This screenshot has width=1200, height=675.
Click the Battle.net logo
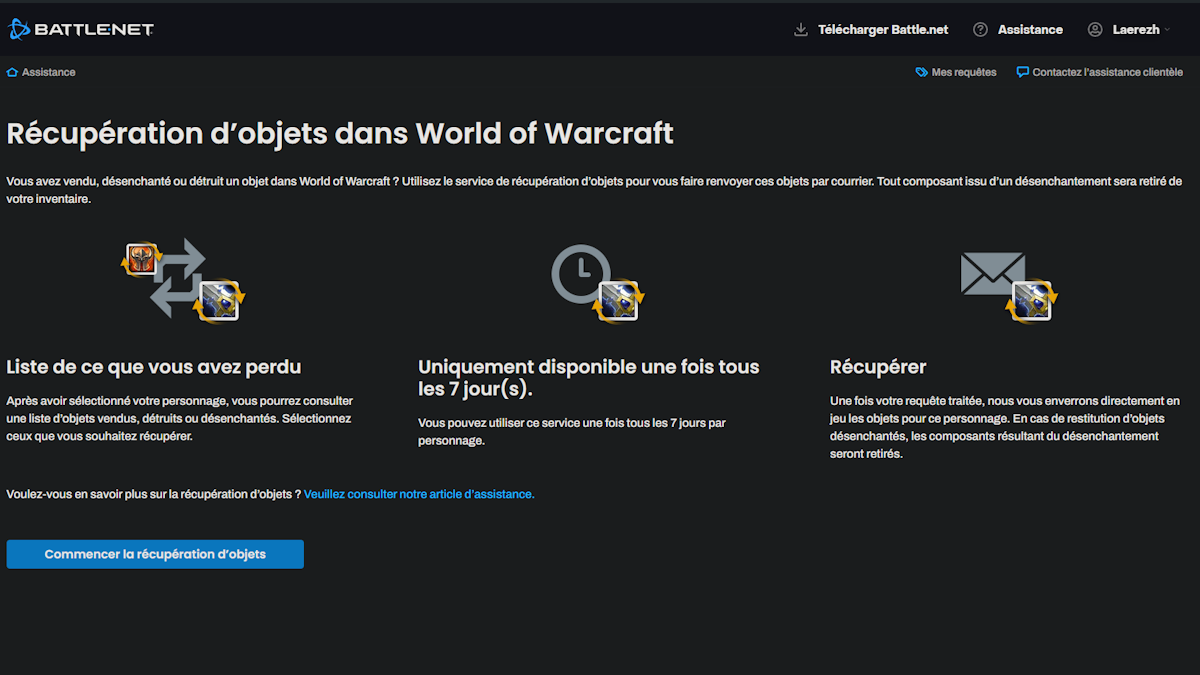pos(82,30)
